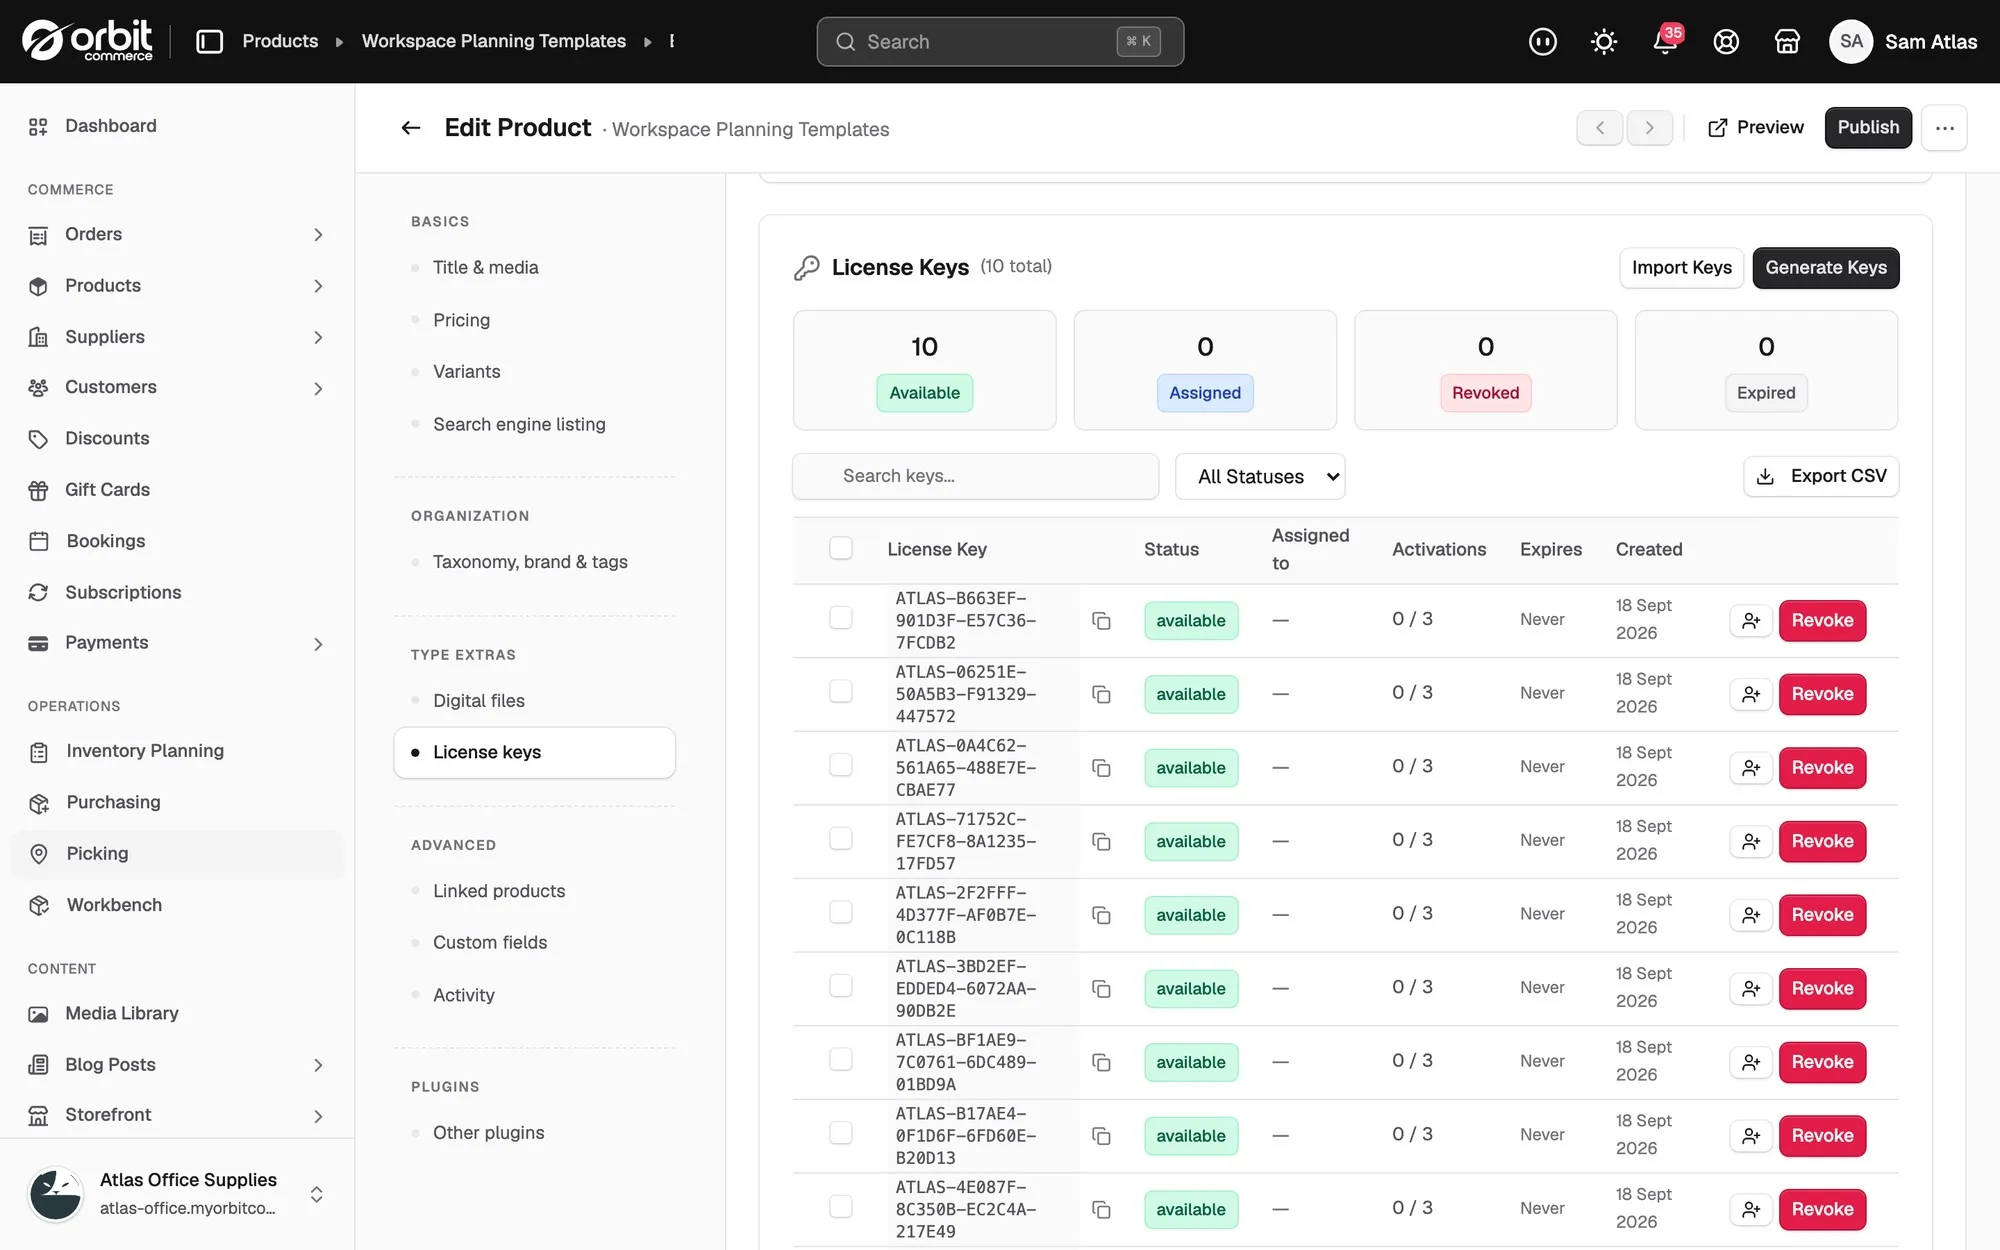Select the checkbox for key ATLAS-71752C

coord(841,839)
